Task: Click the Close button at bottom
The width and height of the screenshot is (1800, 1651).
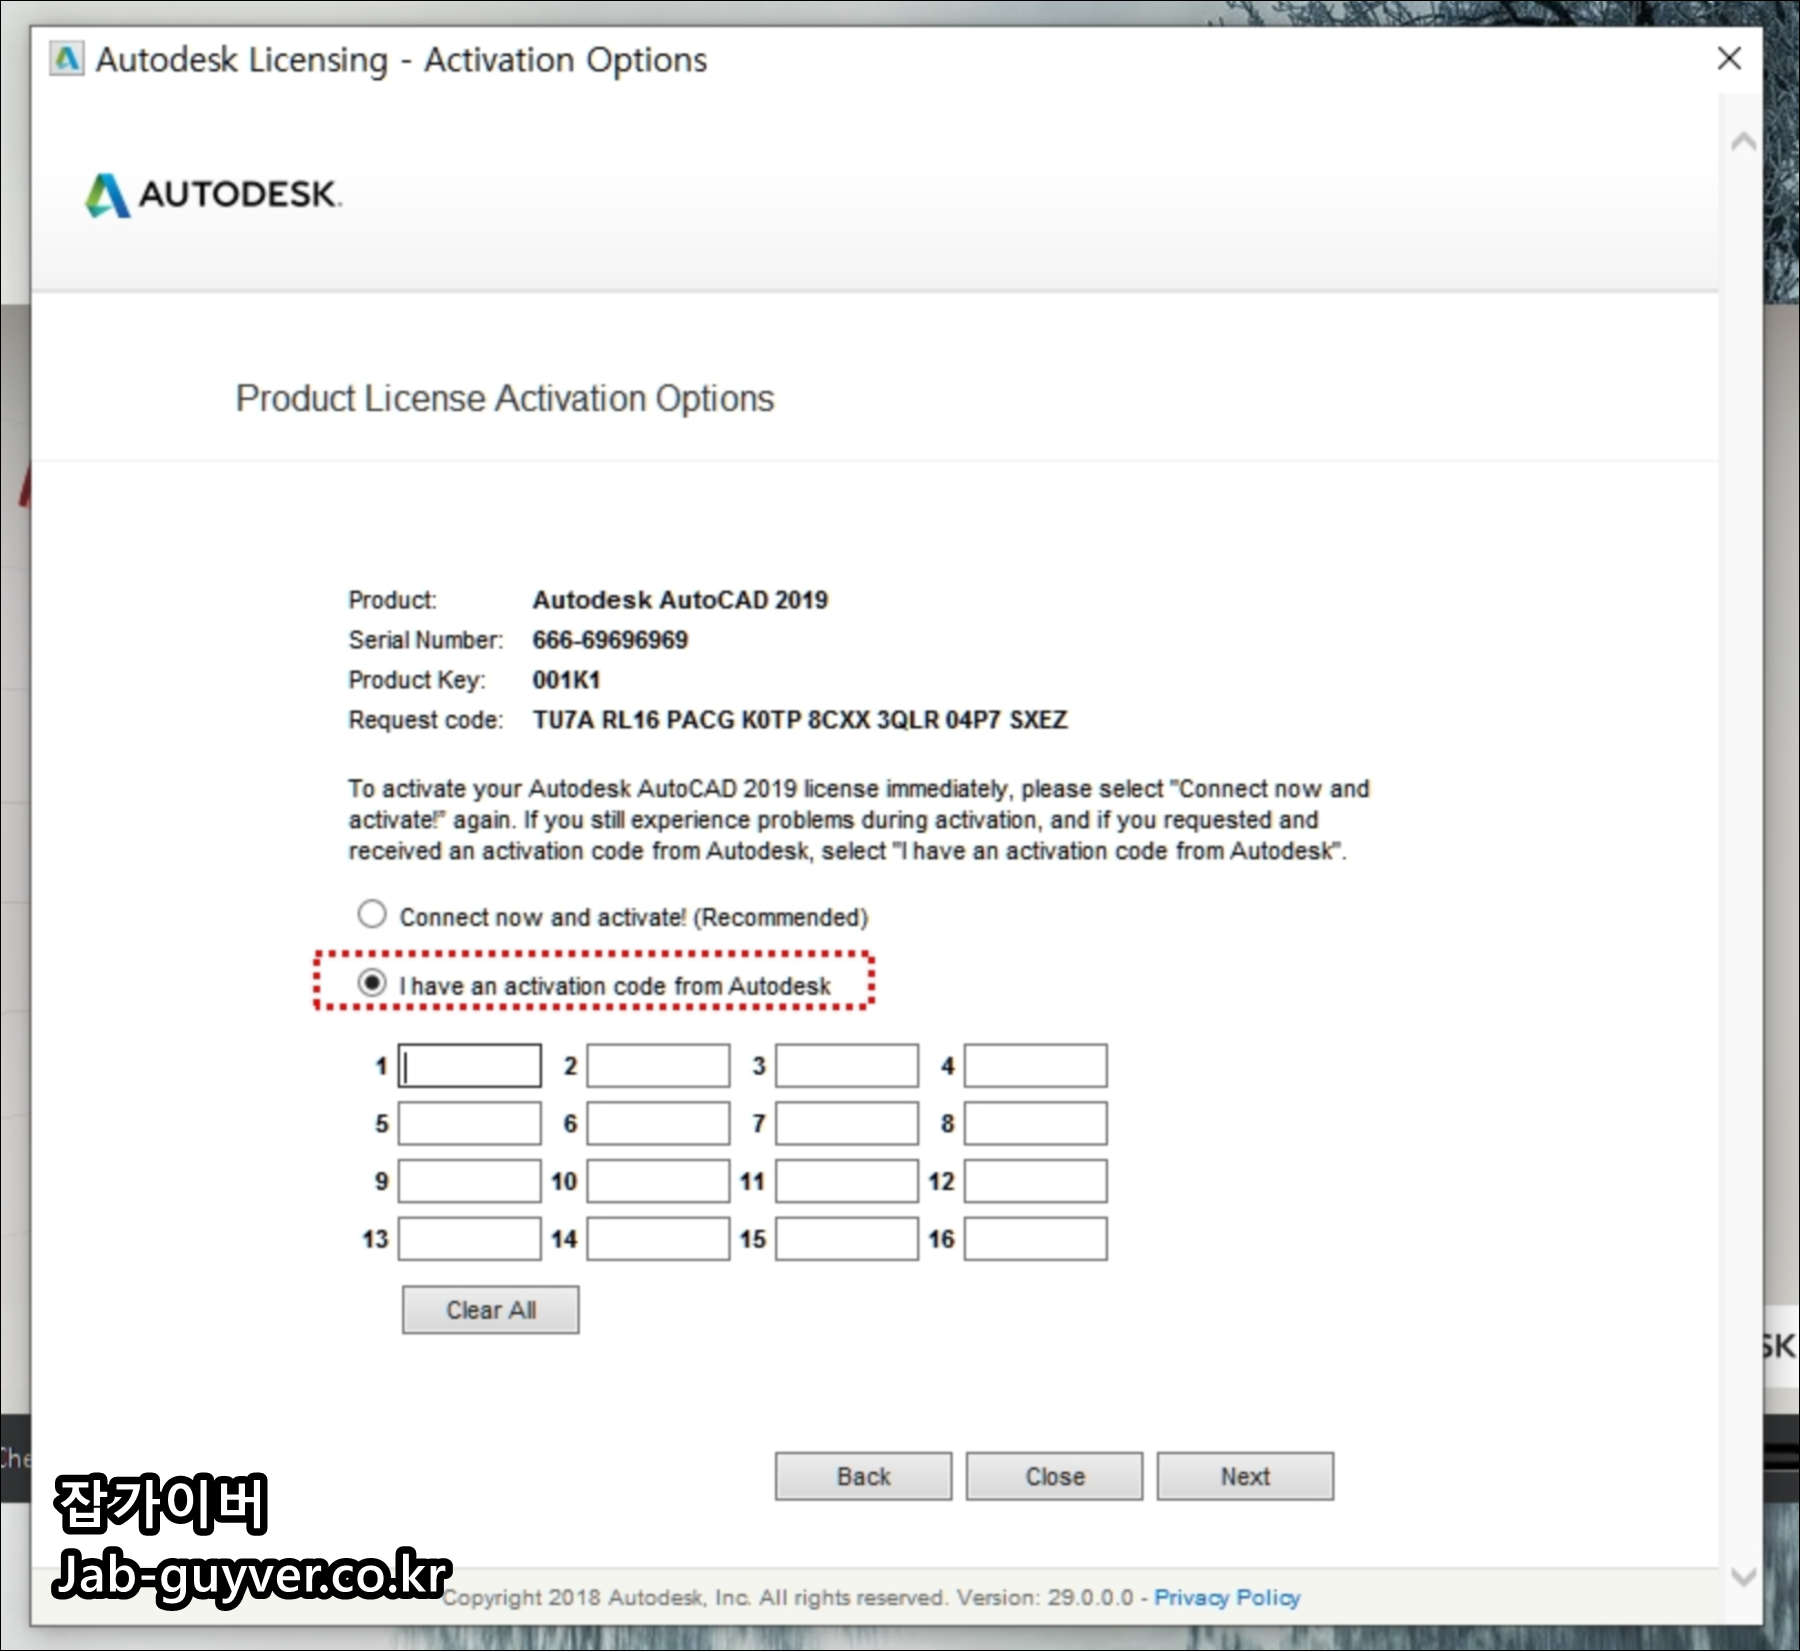Action: (1055, 1477)
